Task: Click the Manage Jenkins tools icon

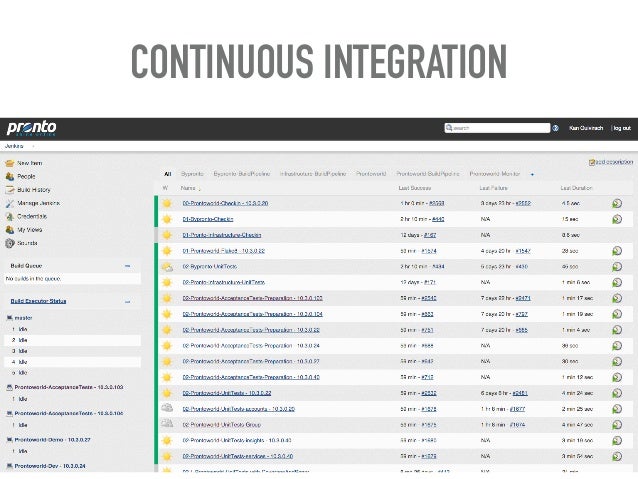Action: click(10, 203)
